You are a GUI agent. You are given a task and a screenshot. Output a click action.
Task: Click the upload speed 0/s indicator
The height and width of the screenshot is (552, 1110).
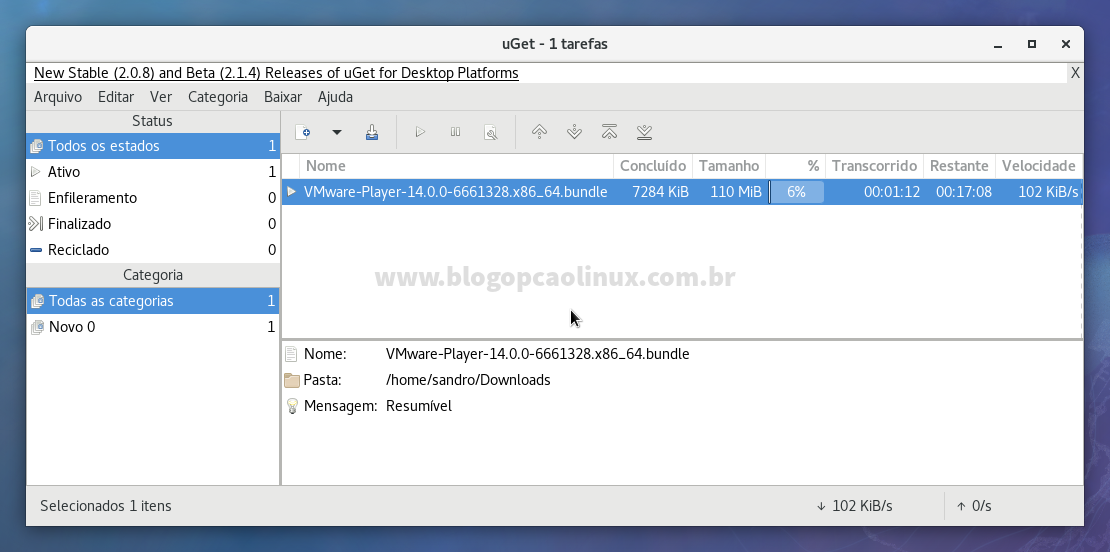point(973,506)
